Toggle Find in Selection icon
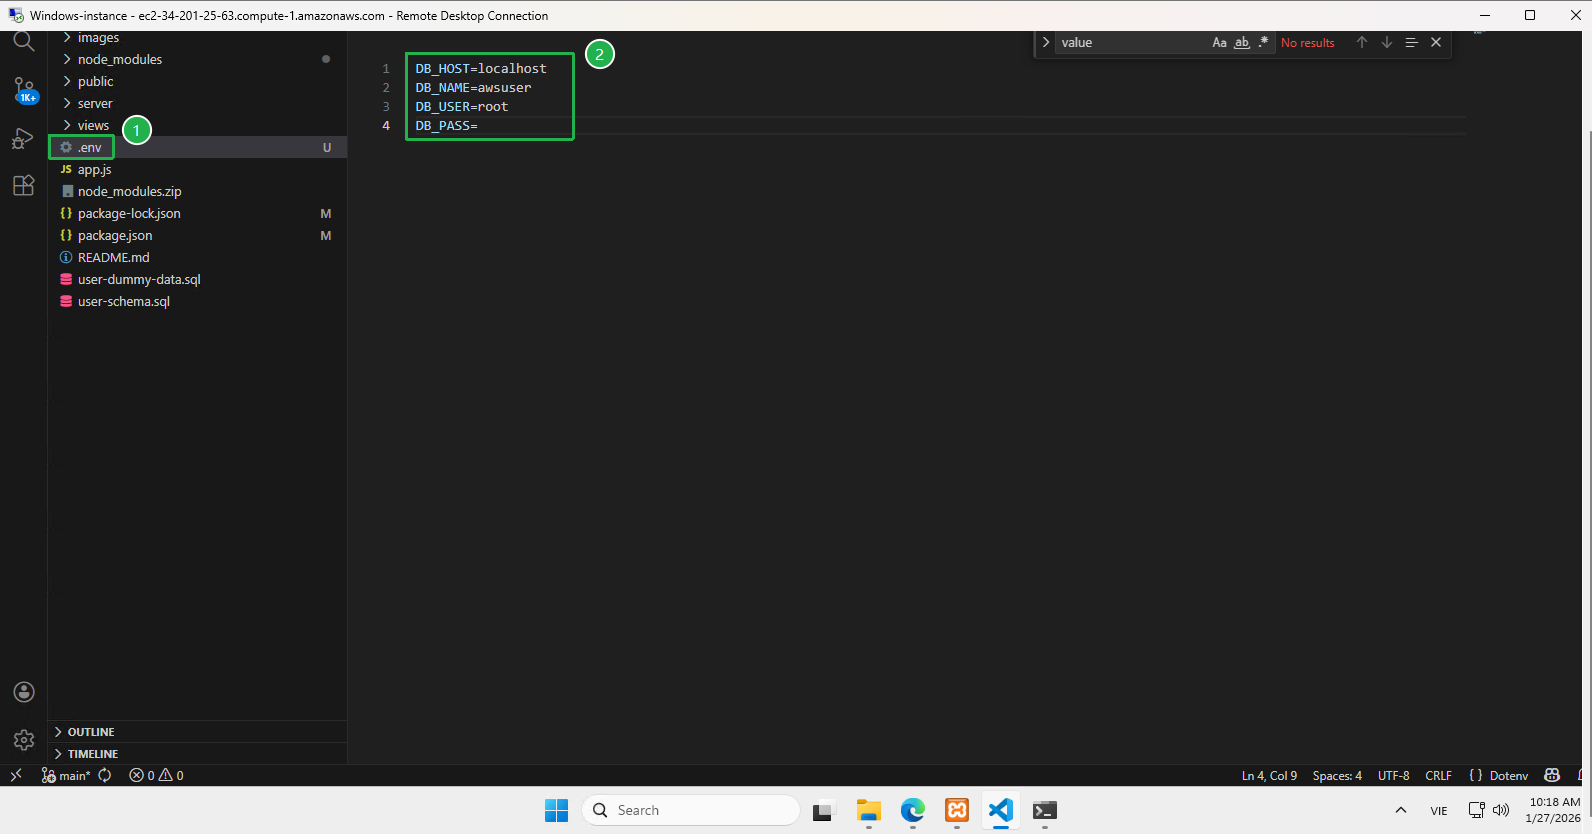This screenshot has width=1592, height=834. point(1411,42)
